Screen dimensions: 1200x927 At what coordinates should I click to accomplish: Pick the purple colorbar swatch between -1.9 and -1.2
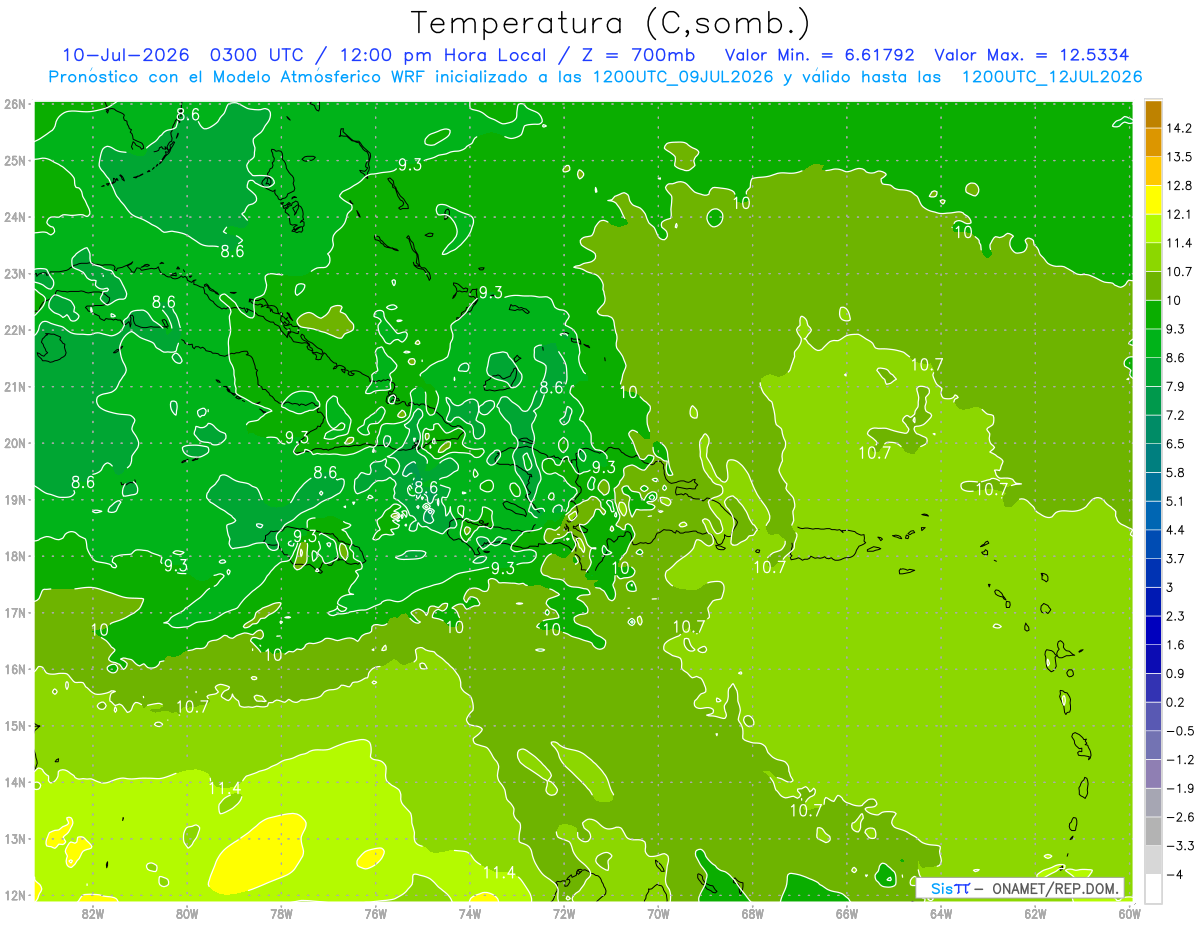(x=1154, y=774)
